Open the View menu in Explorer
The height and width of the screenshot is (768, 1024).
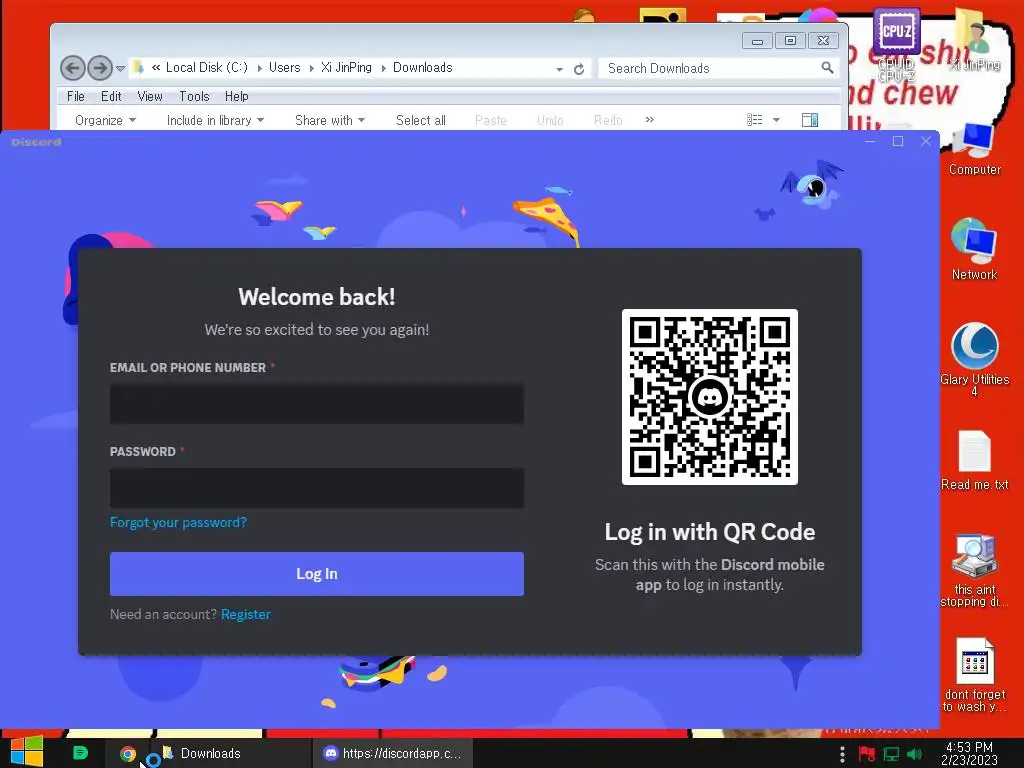[150, 97]
